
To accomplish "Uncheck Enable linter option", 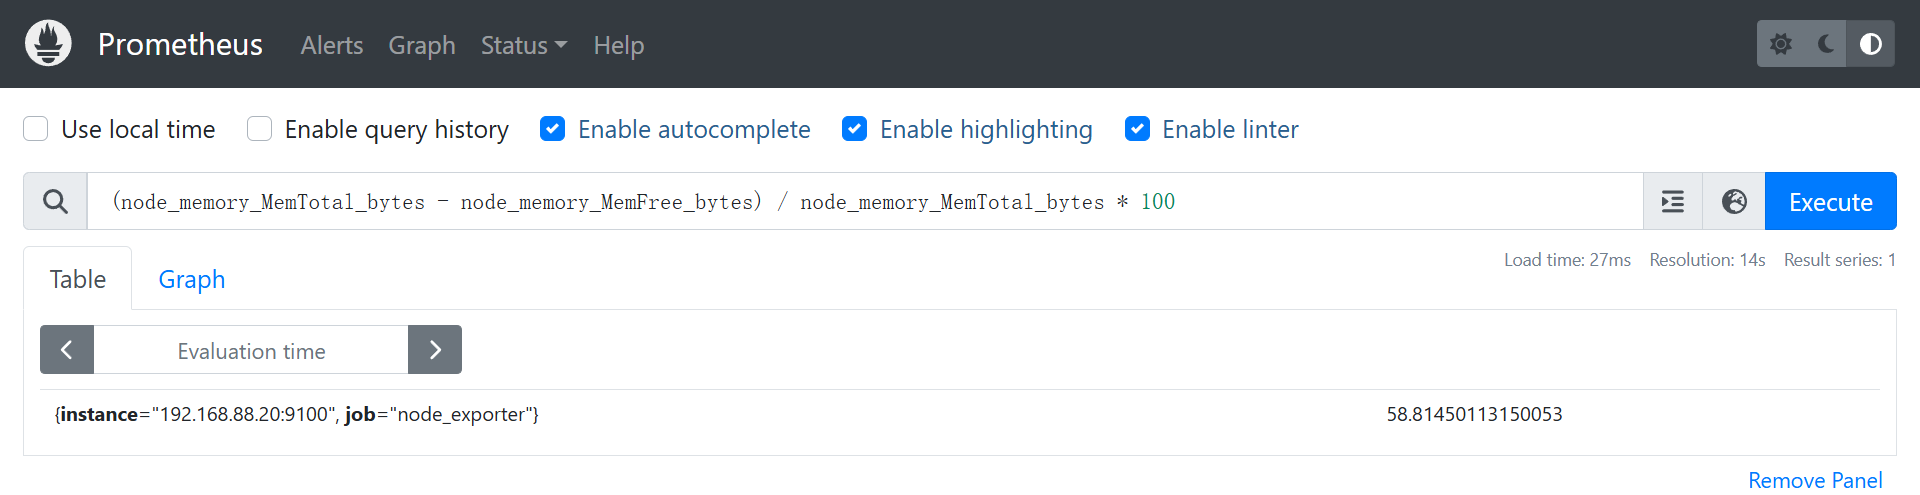I will click(x=1137, y=129).
